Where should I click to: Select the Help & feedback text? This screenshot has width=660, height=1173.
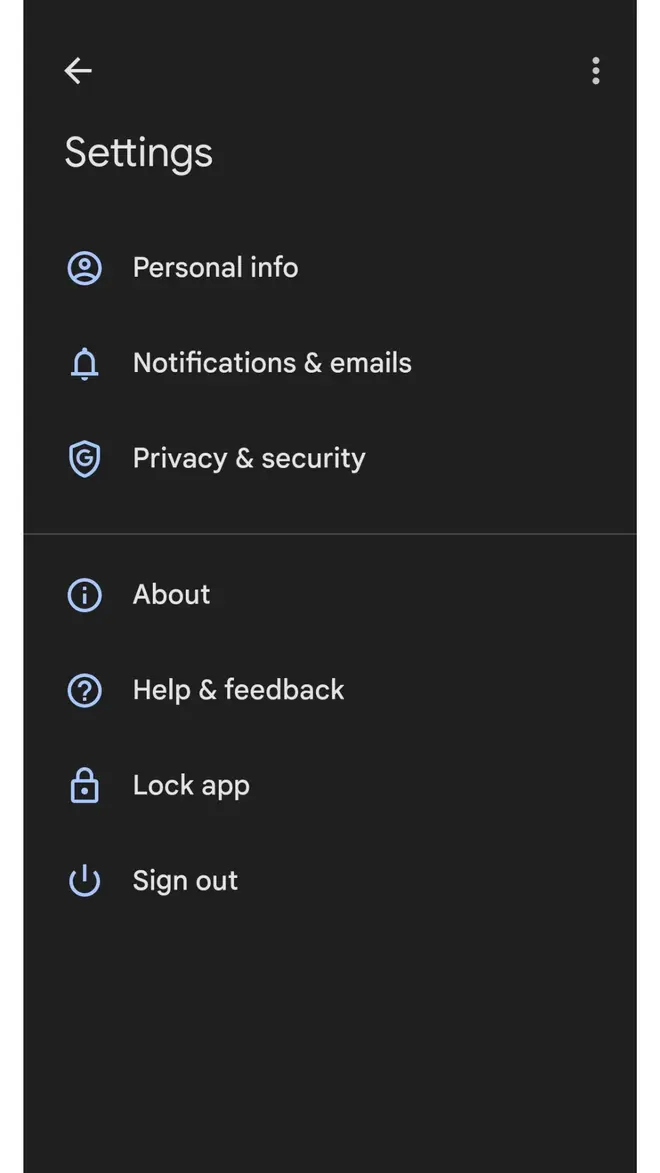[x=238, y=690]
